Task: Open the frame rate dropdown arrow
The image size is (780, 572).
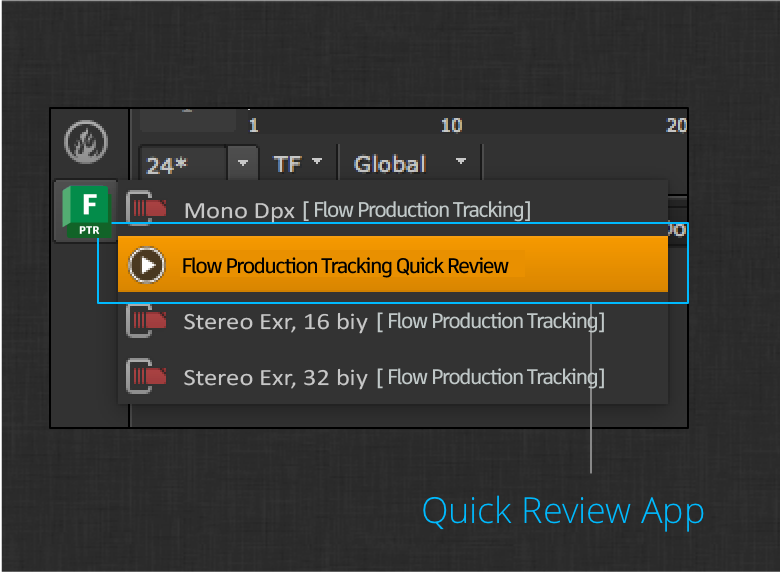Action: point(243,163)
